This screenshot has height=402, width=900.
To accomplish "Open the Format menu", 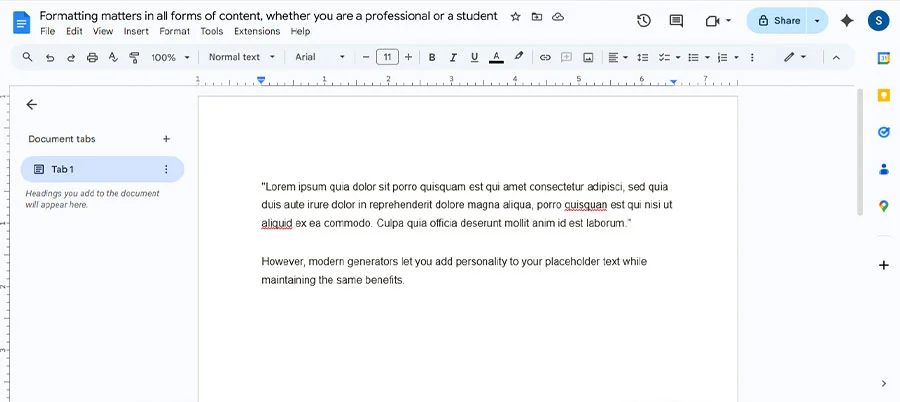I will coord(174,32).
